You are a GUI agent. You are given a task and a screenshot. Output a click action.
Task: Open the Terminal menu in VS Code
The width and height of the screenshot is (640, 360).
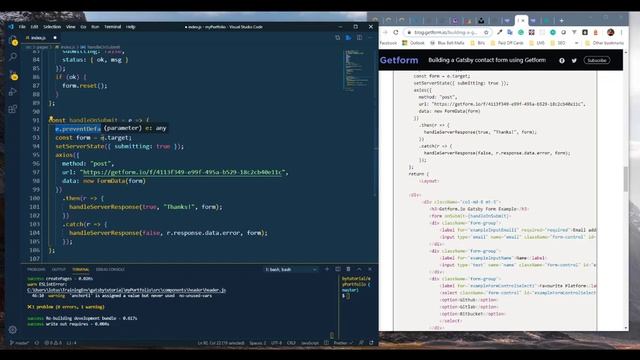(113, 27)
